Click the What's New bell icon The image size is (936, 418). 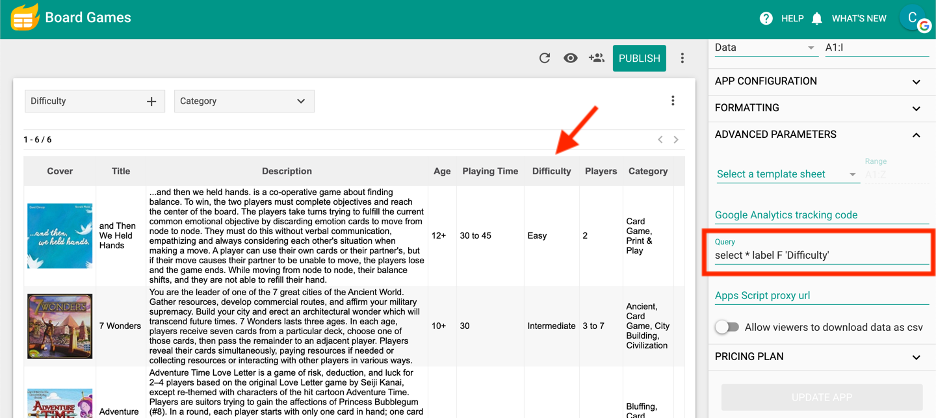tap(817, 19)
